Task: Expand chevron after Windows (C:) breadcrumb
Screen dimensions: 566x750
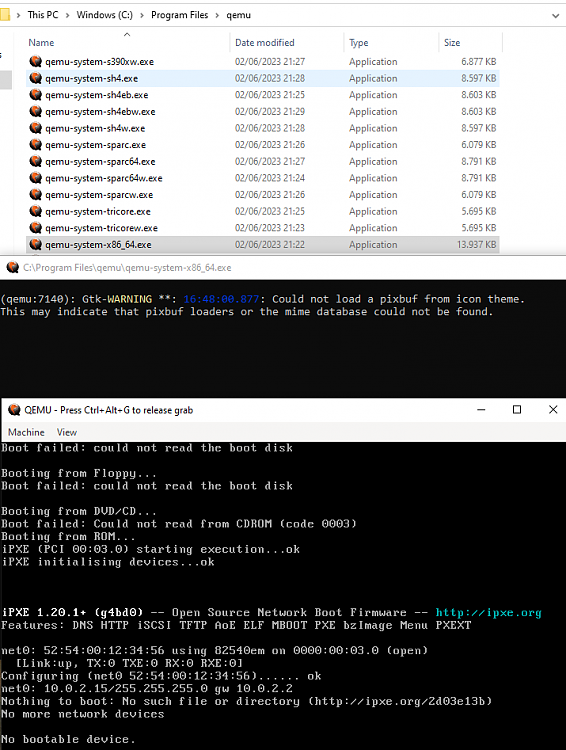Action: [x=142, y=15]
